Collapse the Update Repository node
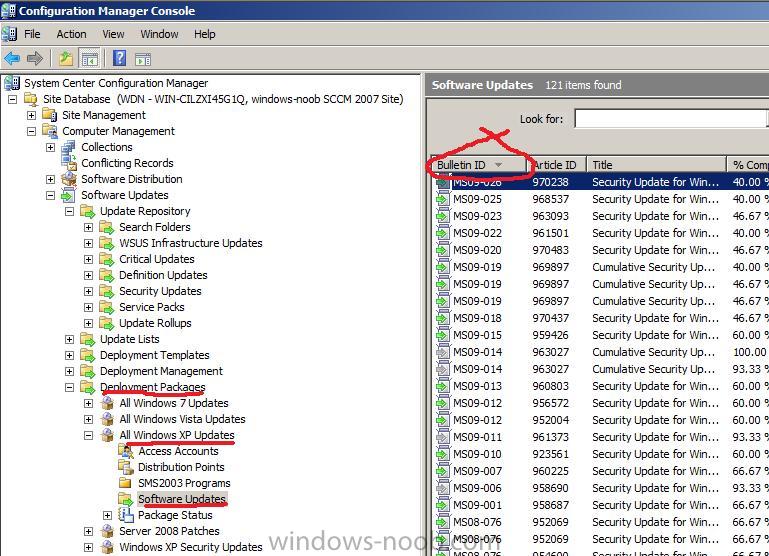Image resolution: width=769 pixels, height=556 pixels. click(70, 211)
